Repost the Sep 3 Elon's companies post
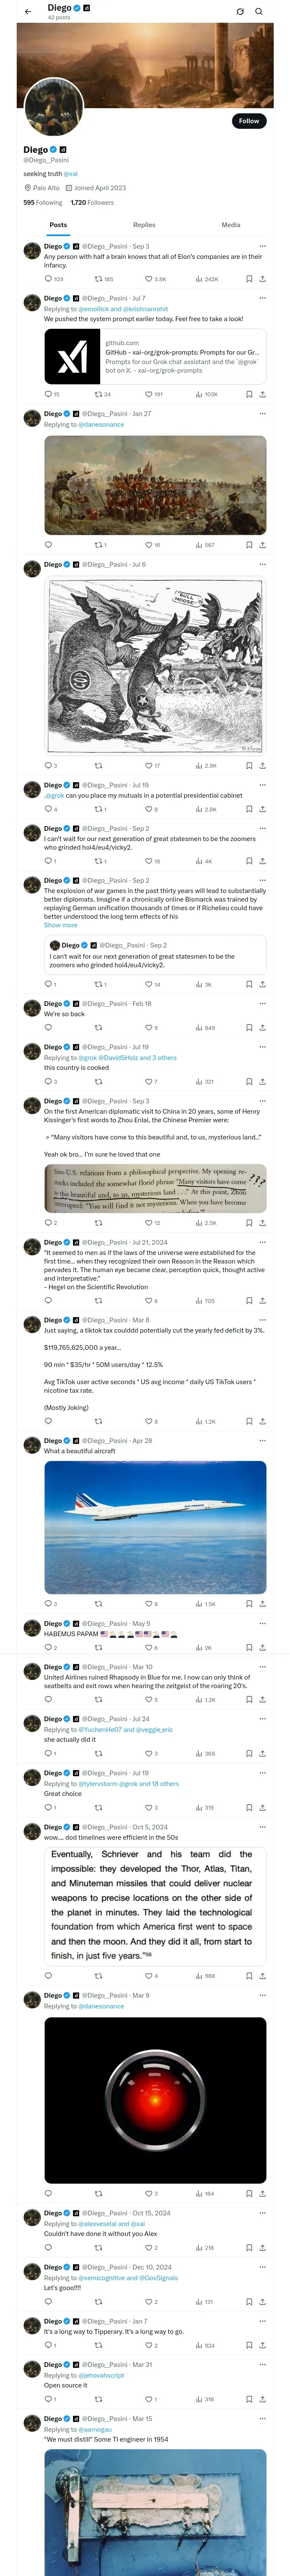This screenshot has height=2576, width=290. [103, 279]
